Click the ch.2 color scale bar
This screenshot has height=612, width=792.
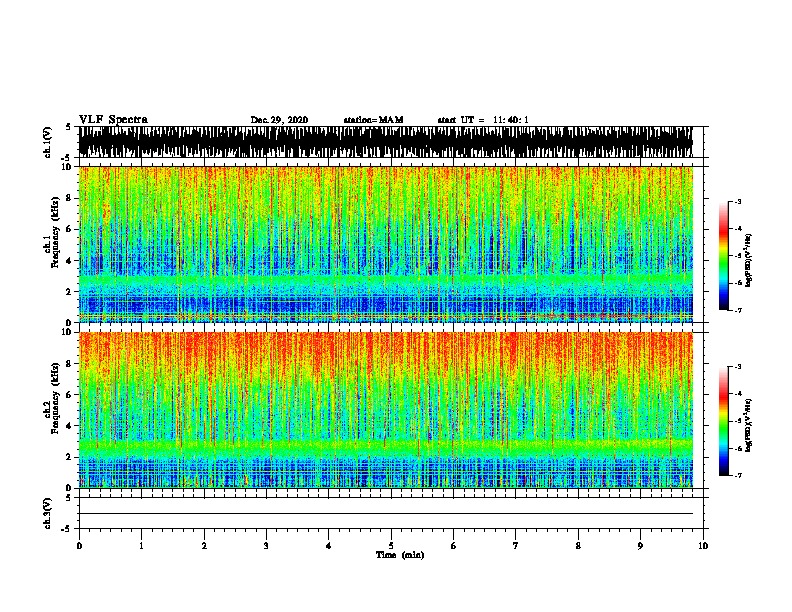723,421
